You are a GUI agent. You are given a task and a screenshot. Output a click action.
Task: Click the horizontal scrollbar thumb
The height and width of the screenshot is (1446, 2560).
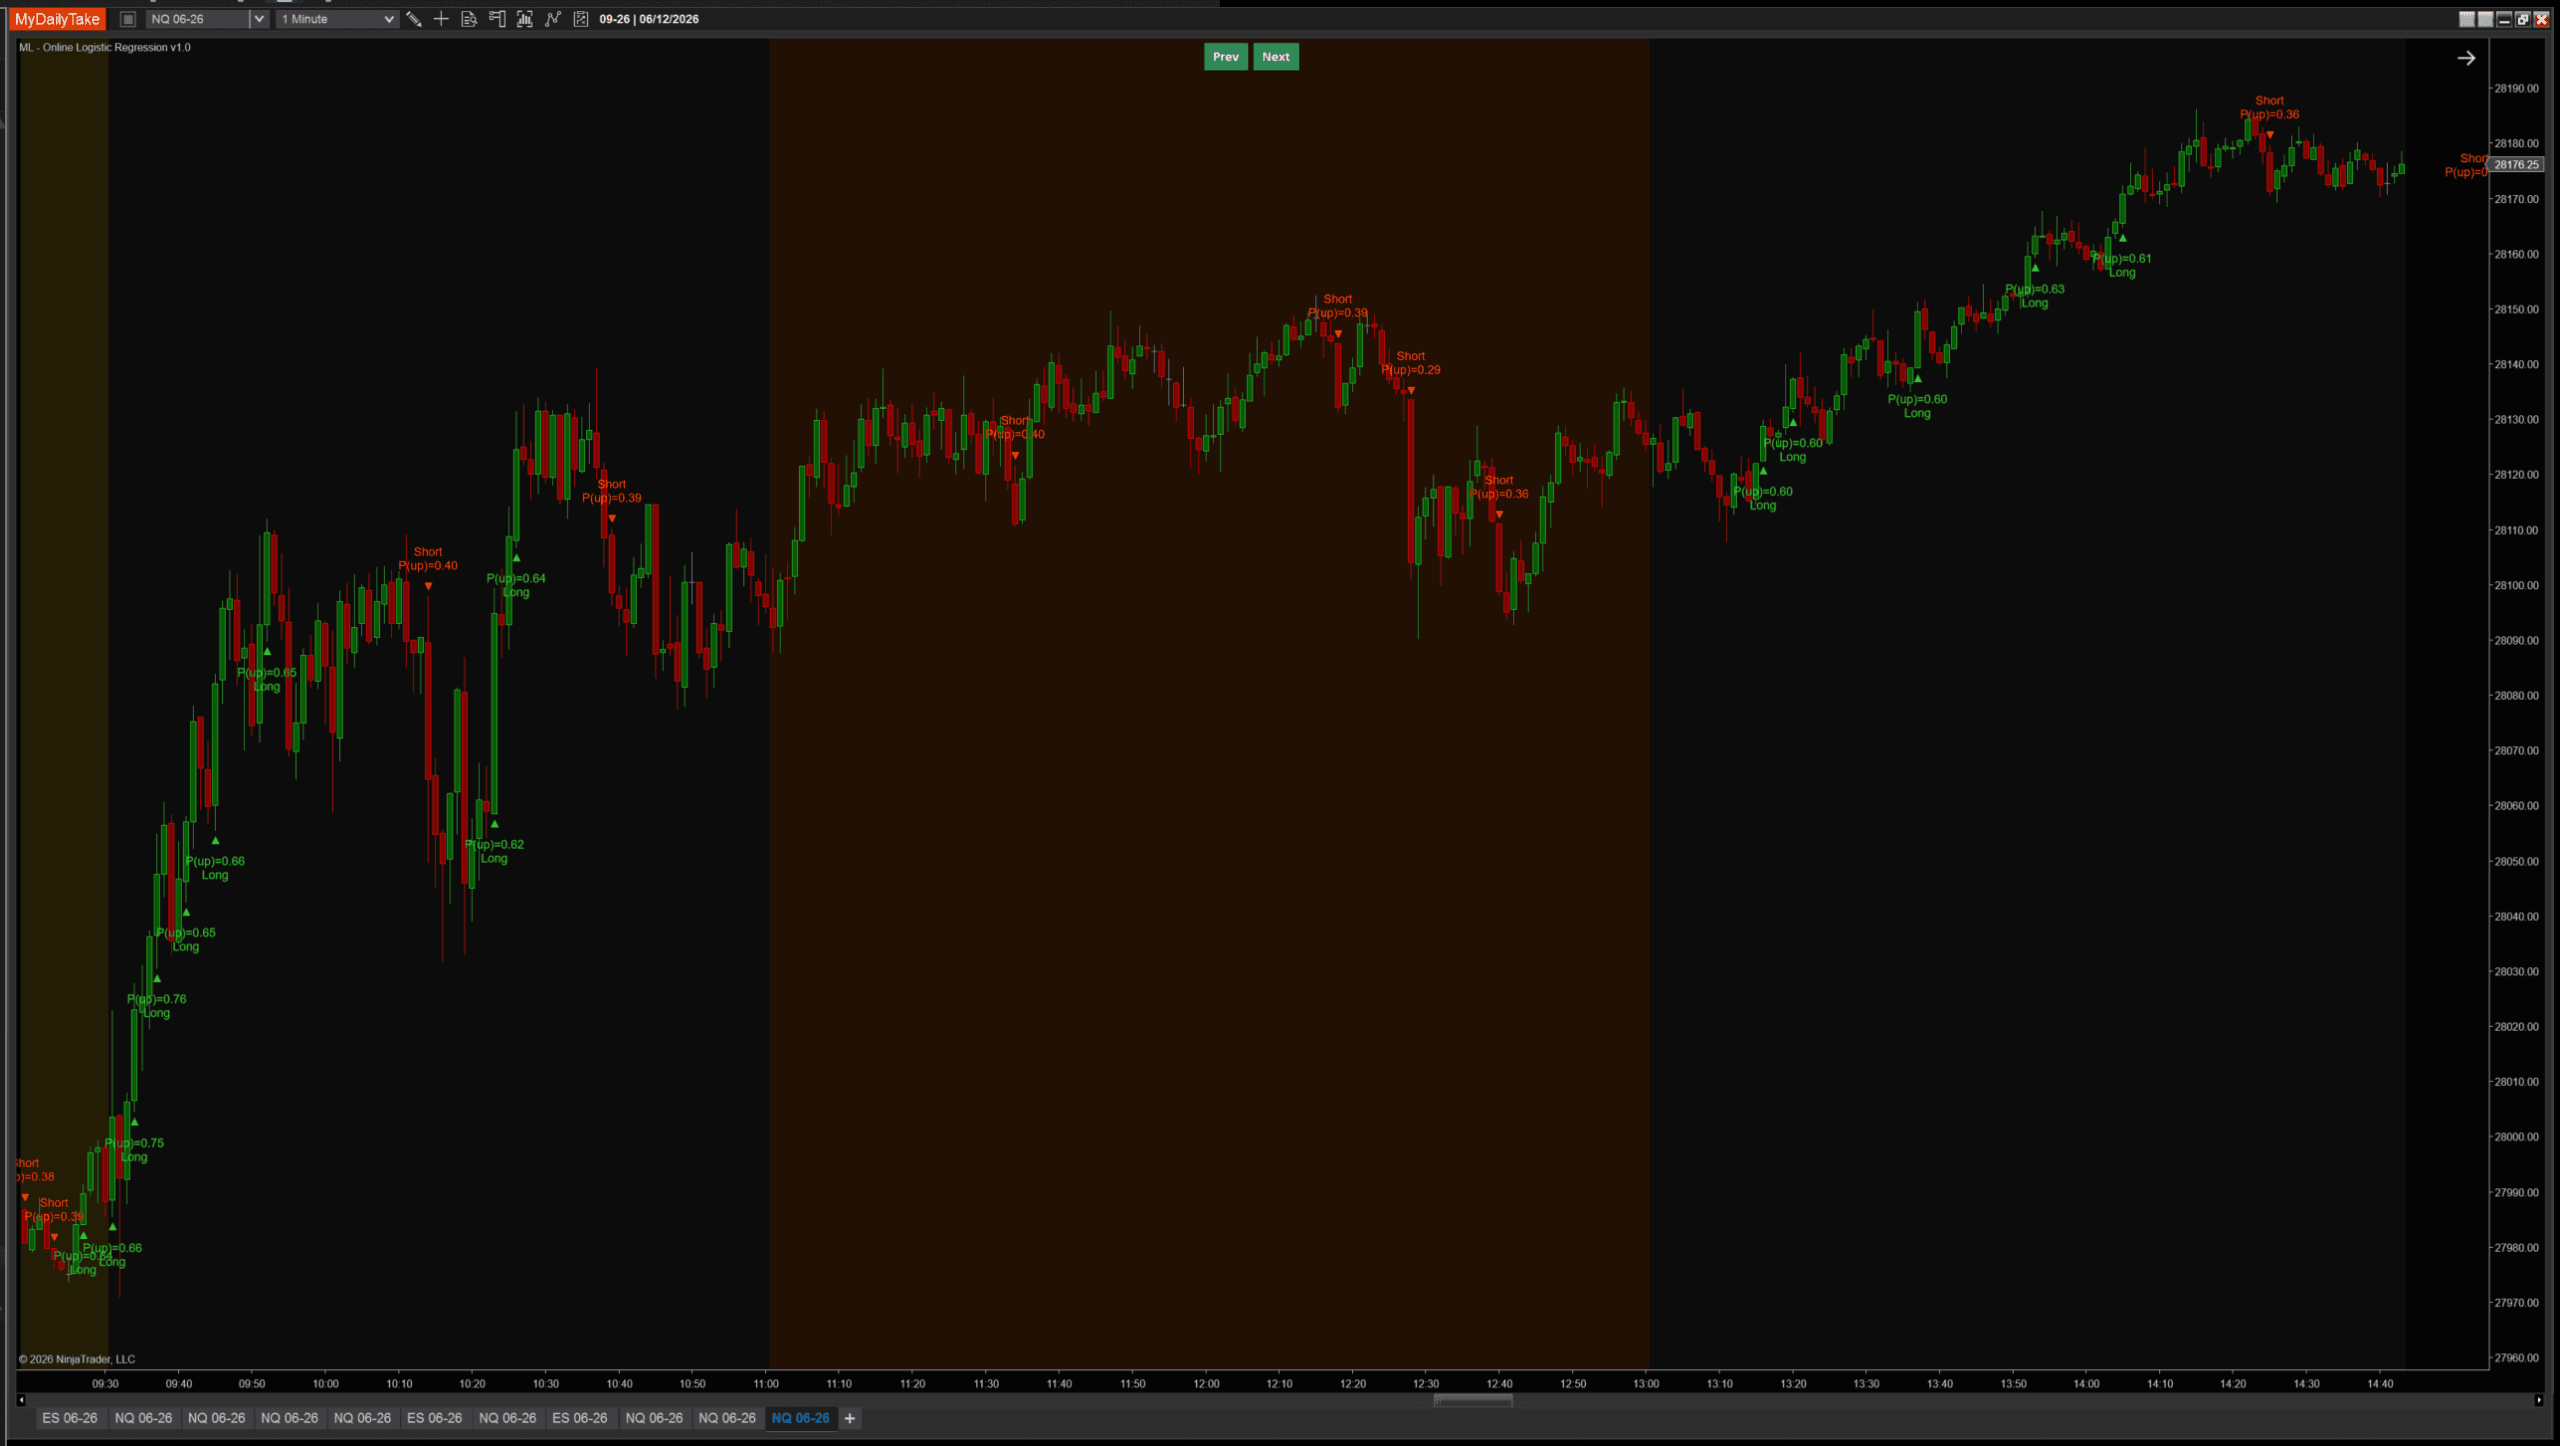(1473, 1400)
